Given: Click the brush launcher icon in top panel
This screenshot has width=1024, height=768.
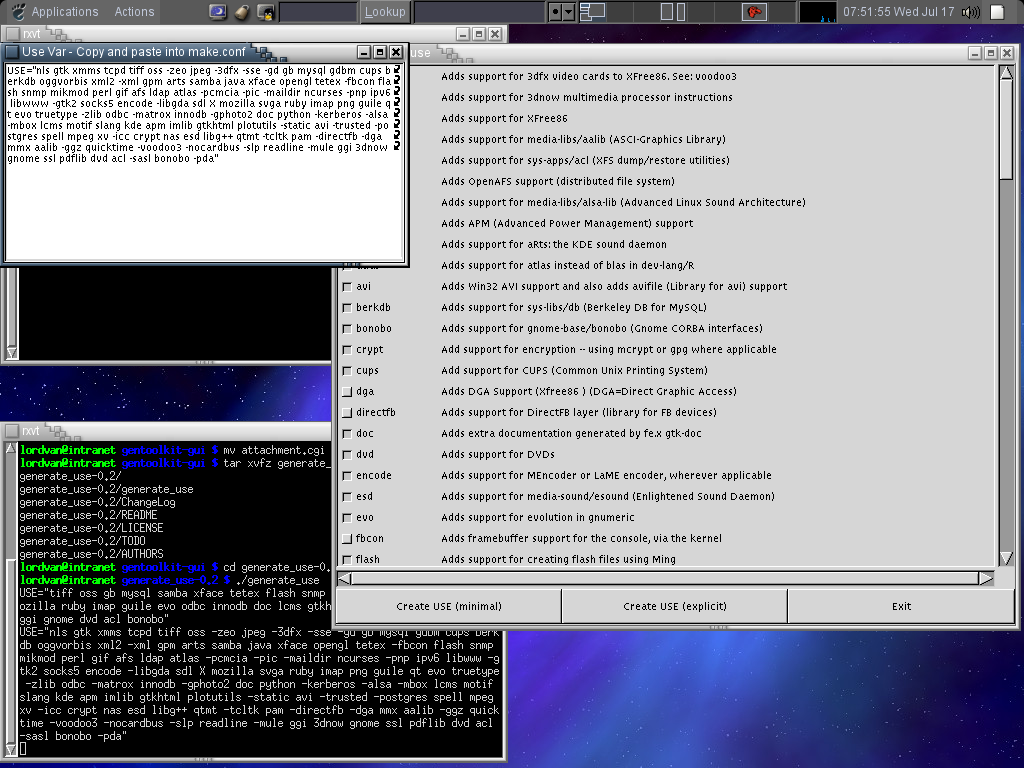Looking at the screenshot, I should tap(242, 12).
